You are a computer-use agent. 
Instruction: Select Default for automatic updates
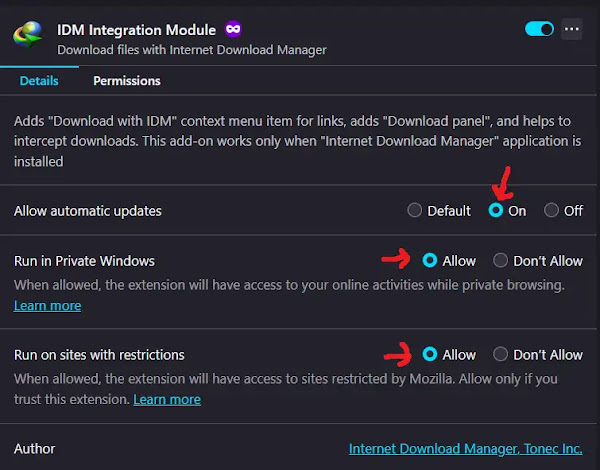[x=414, y=210]
